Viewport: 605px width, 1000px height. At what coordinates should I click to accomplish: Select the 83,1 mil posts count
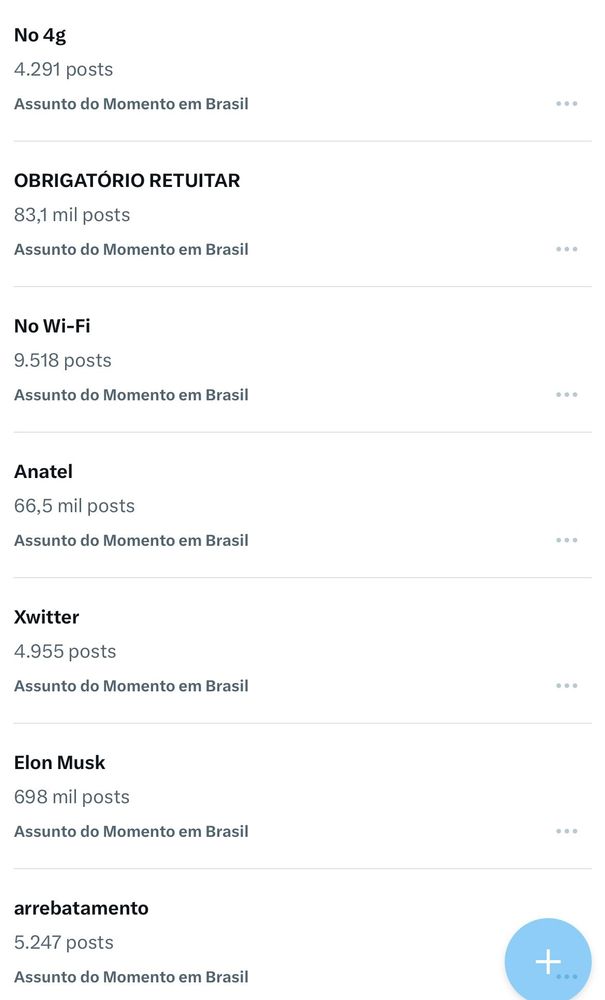[x=72, y=215]
